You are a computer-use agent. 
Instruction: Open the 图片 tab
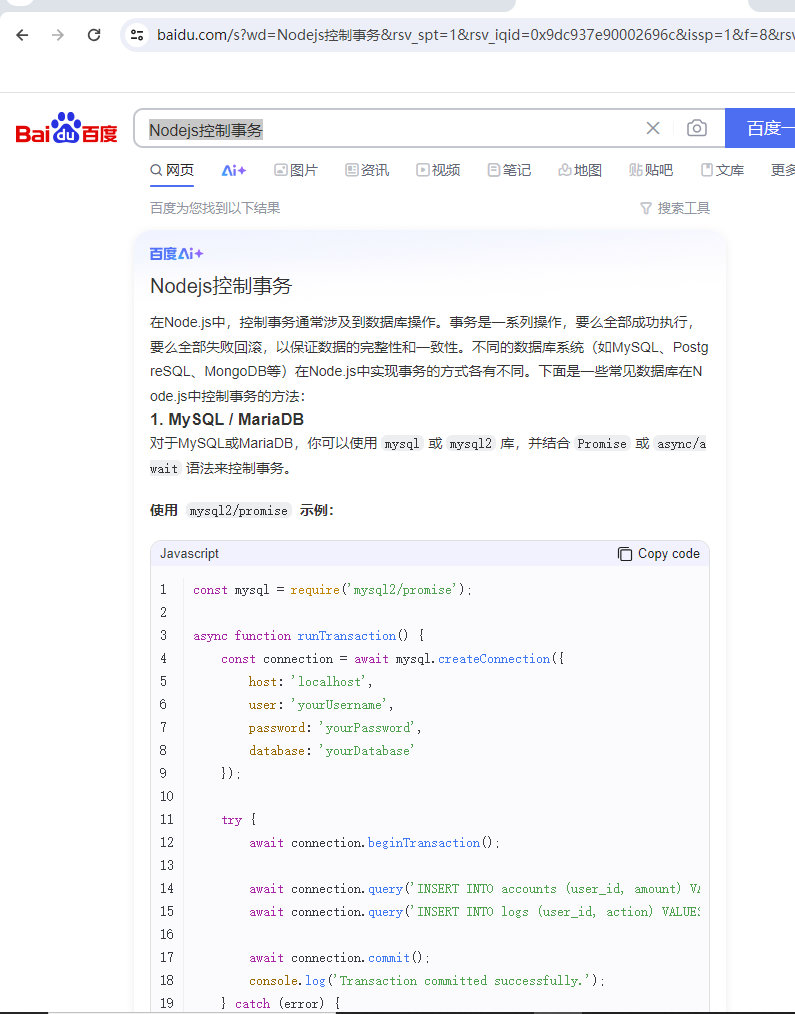296,170
